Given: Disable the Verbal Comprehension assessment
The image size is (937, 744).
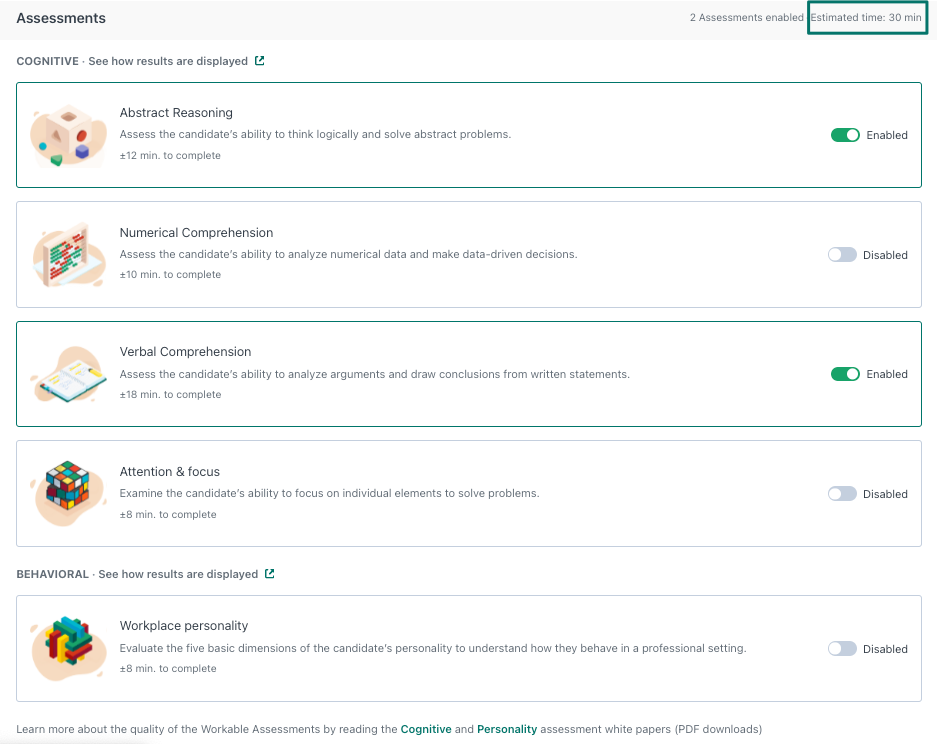Looking at the screenshot, I should (x=845, y=373).
